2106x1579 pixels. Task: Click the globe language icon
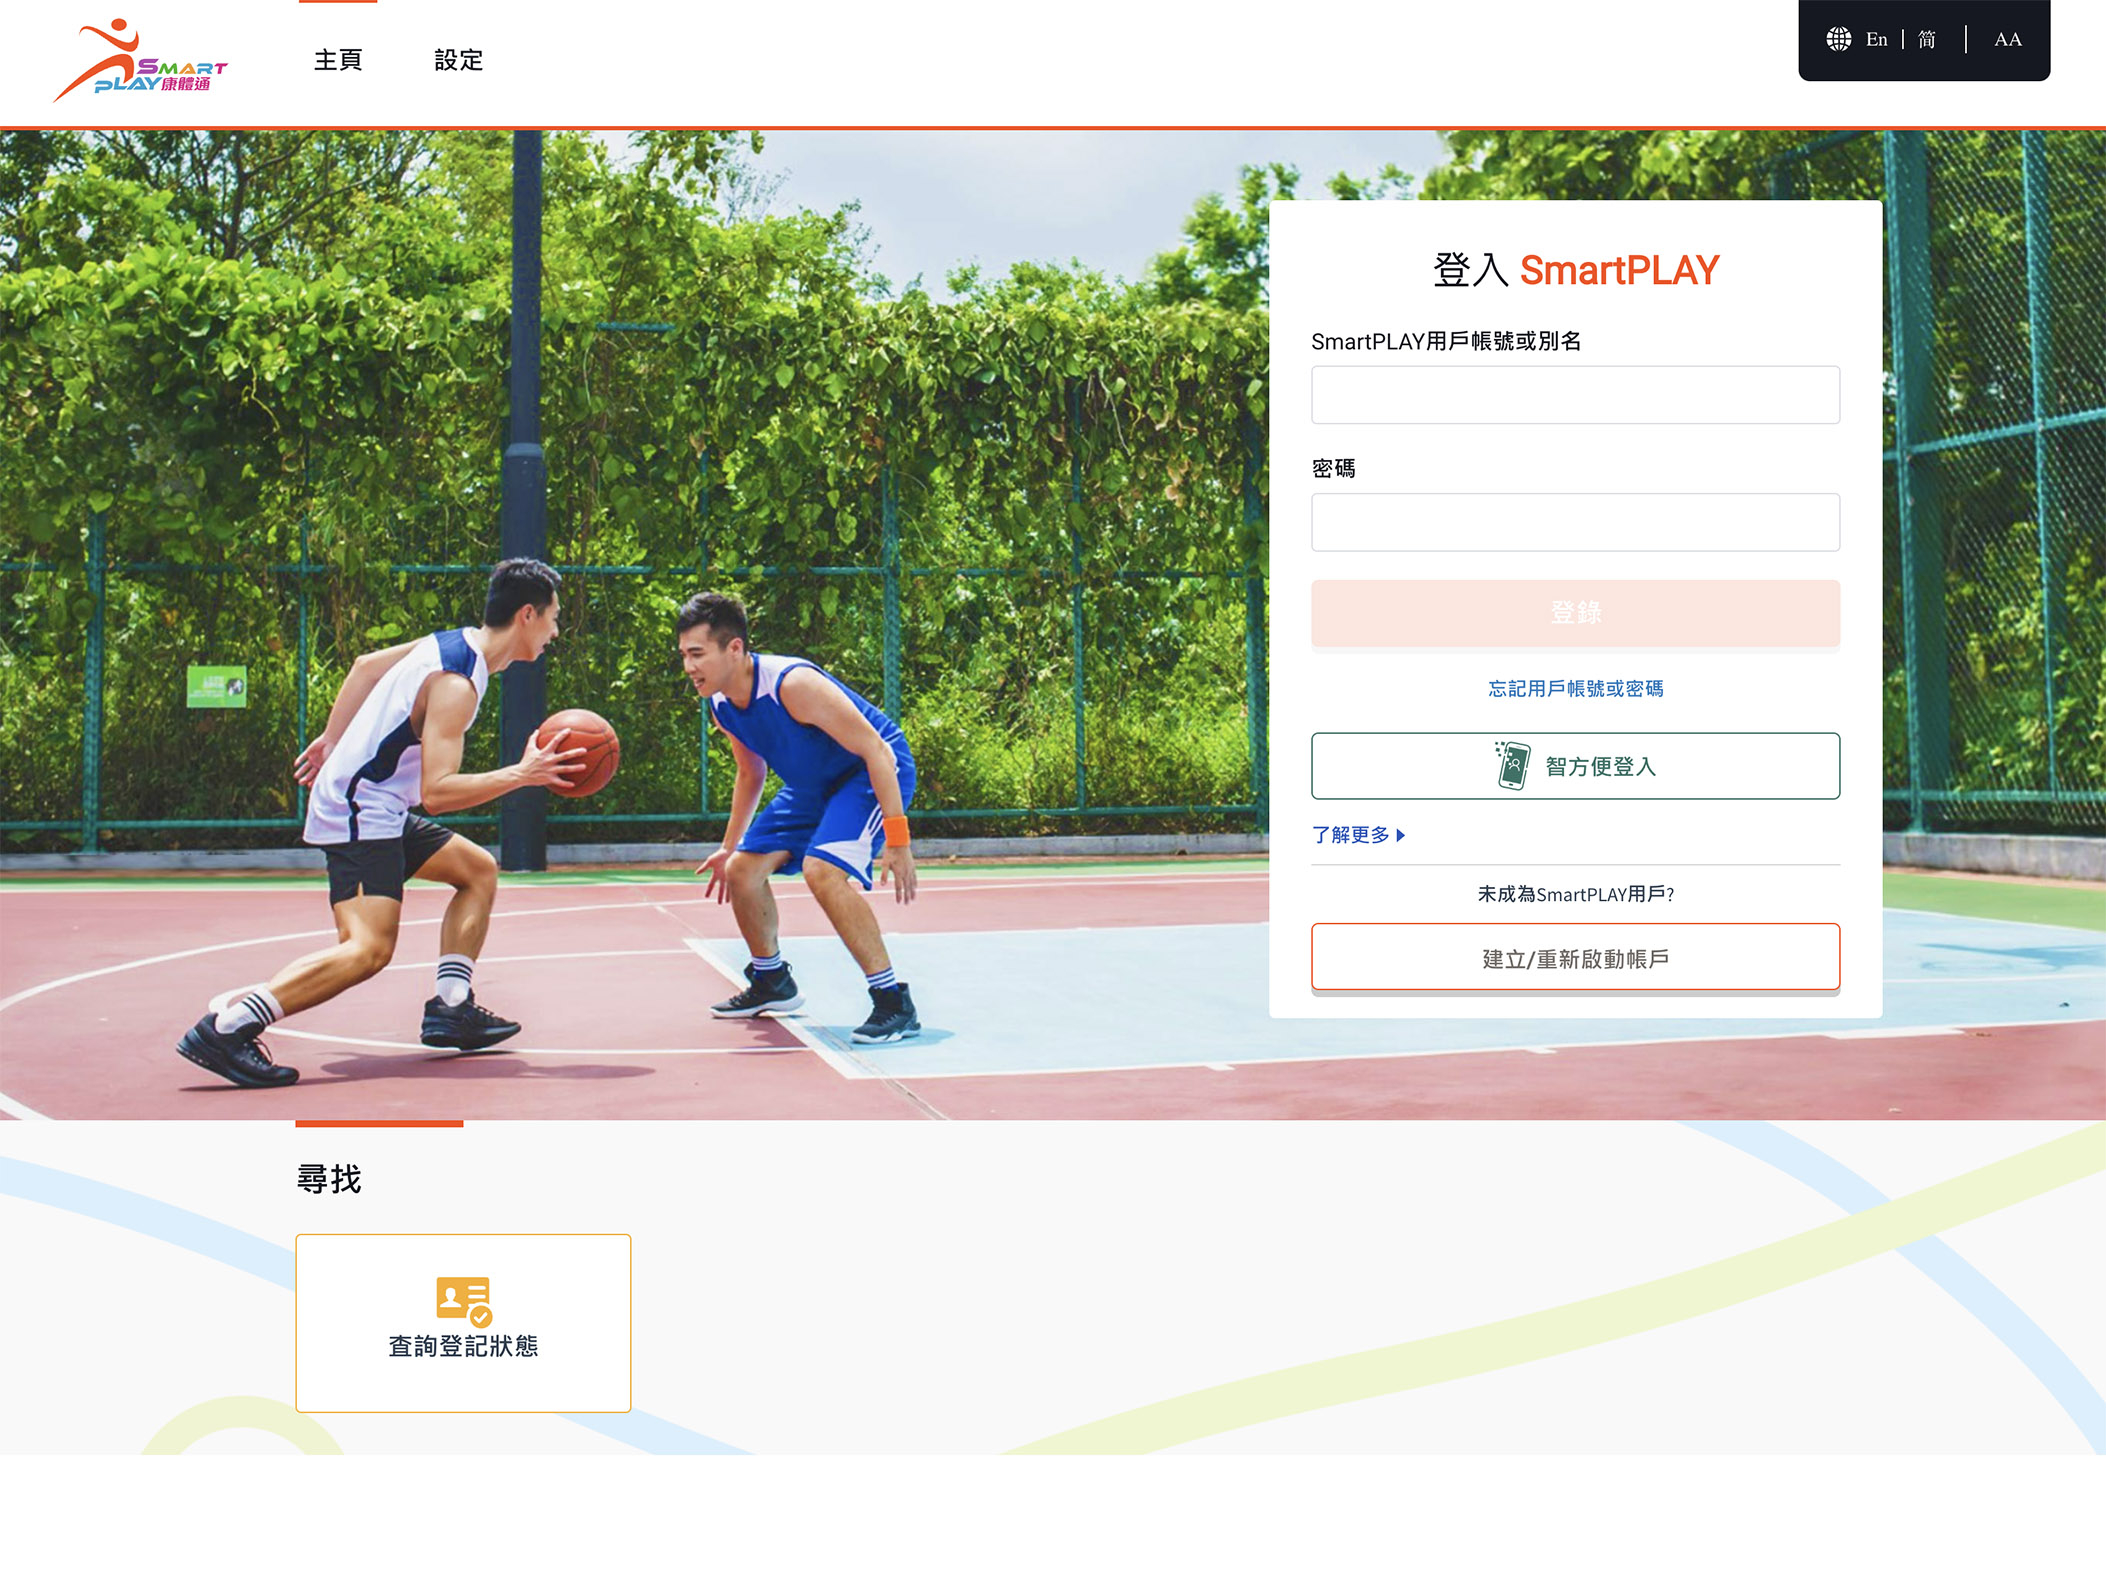[x=1838, y=39]
